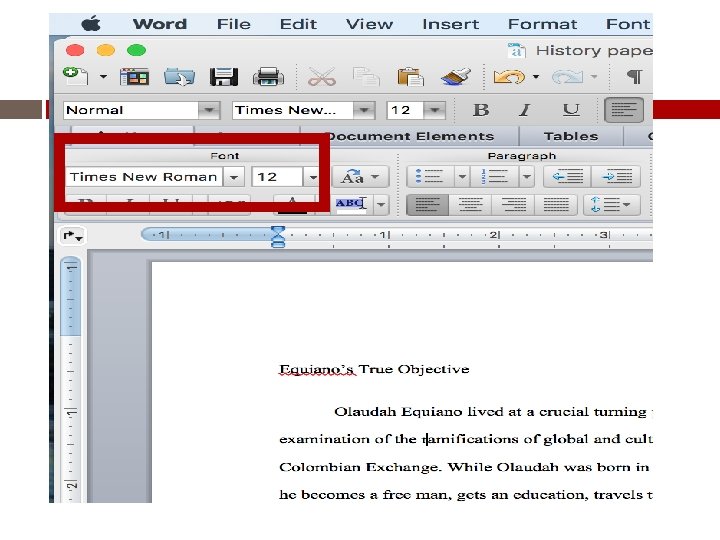The image size is (720, 540).
Task: Click the Undo arrow icon
Action: coord(509,77)
